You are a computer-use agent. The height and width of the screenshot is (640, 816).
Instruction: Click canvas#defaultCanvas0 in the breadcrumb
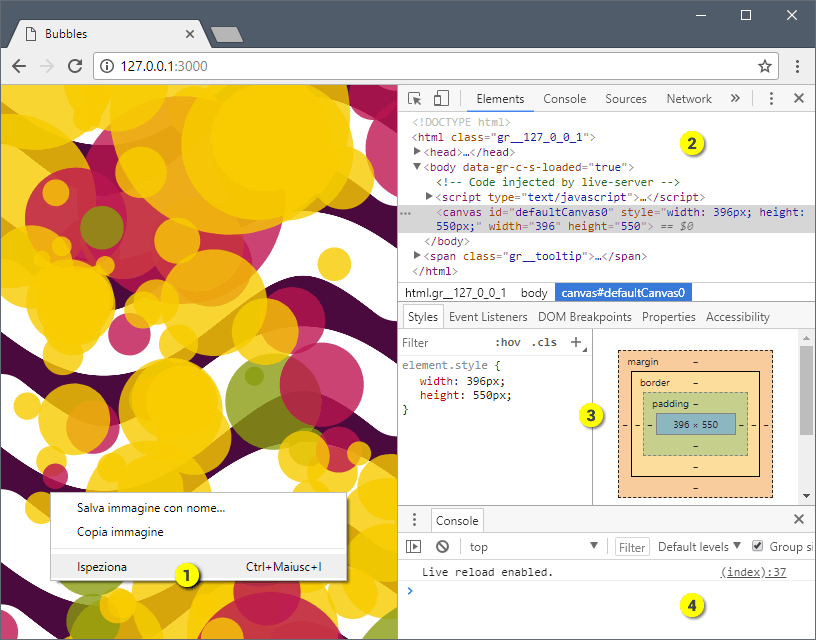(622, 293)
